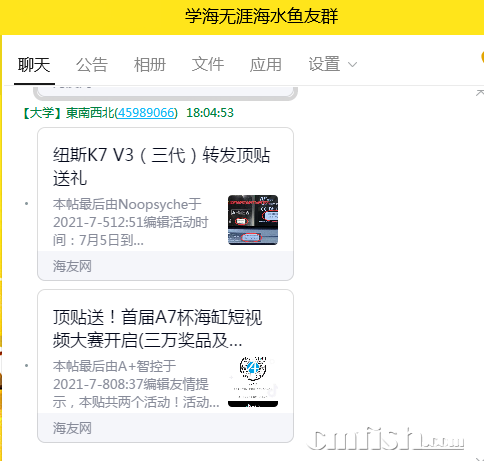Open the 文件 tab
Screen dimensions: 484x461
[208, 65]
